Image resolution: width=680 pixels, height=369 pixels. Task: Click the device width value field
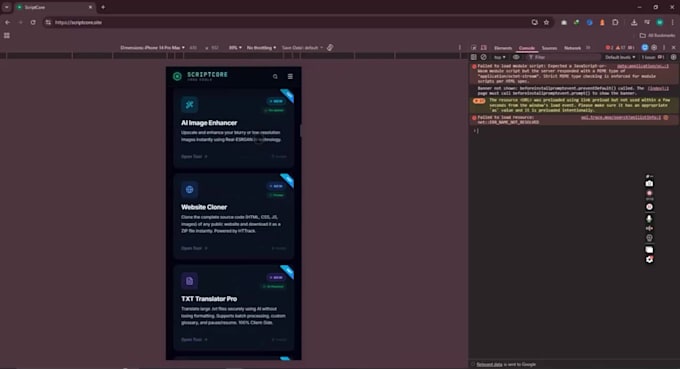193,48
